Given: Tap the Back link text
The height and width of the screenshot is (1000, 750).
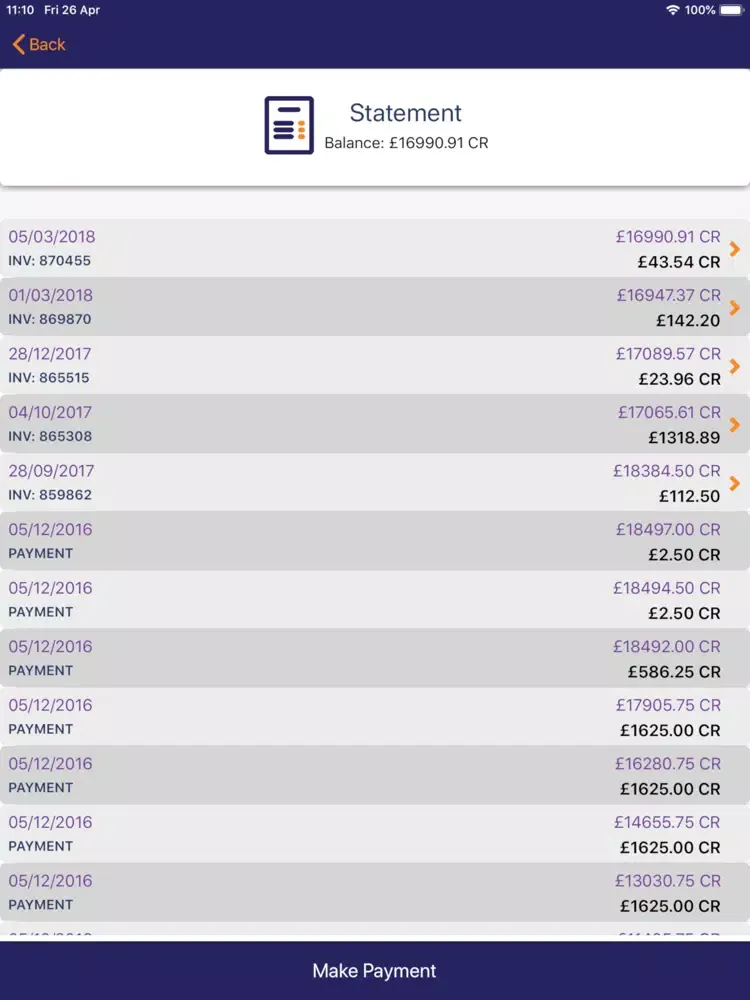Looking at the screenshot, I should [47, 44].
